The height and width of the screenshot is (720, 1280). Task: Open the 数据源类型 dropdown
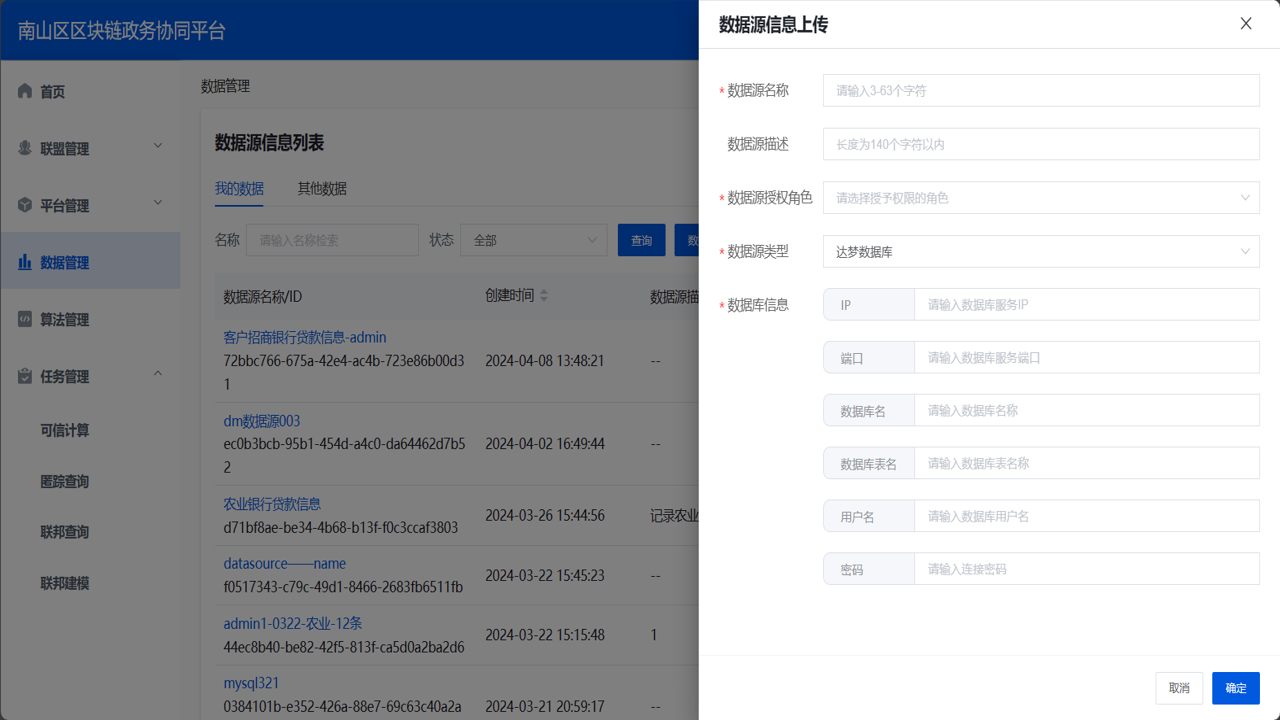coord(1041,251)
